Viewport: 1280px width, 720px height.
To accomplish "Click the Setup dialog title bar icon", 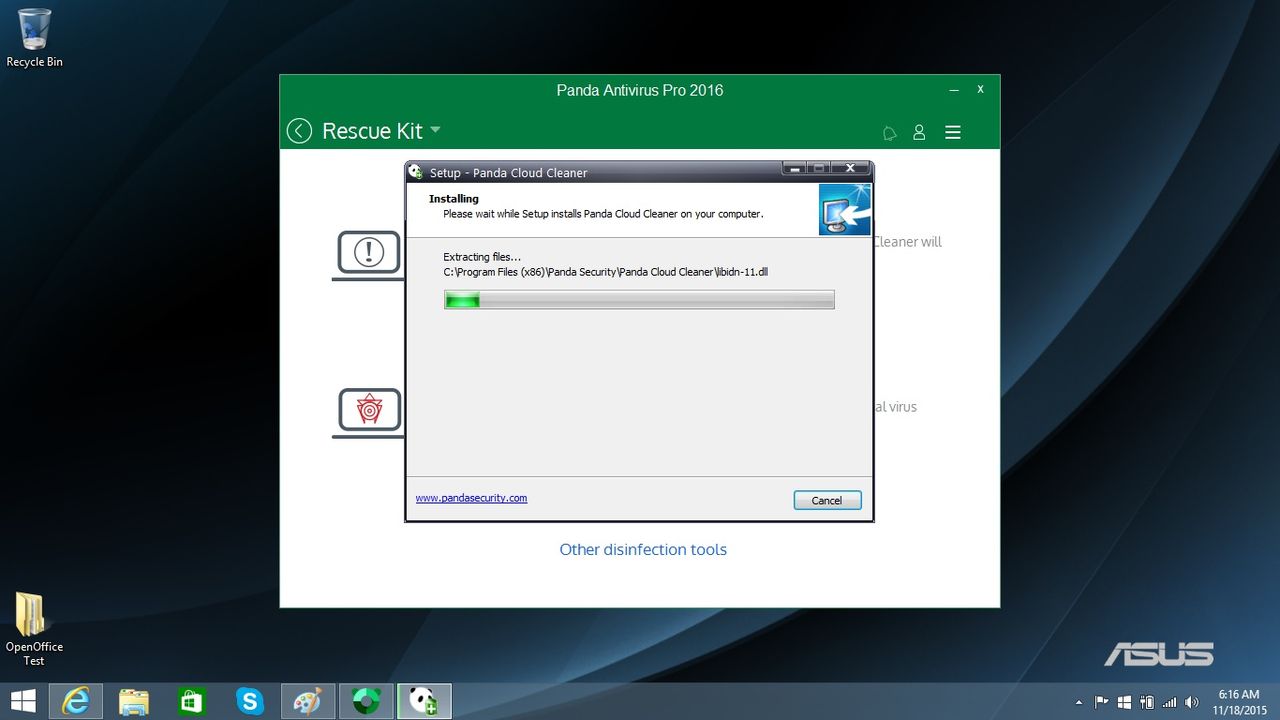I will click(x=416, y=172).
